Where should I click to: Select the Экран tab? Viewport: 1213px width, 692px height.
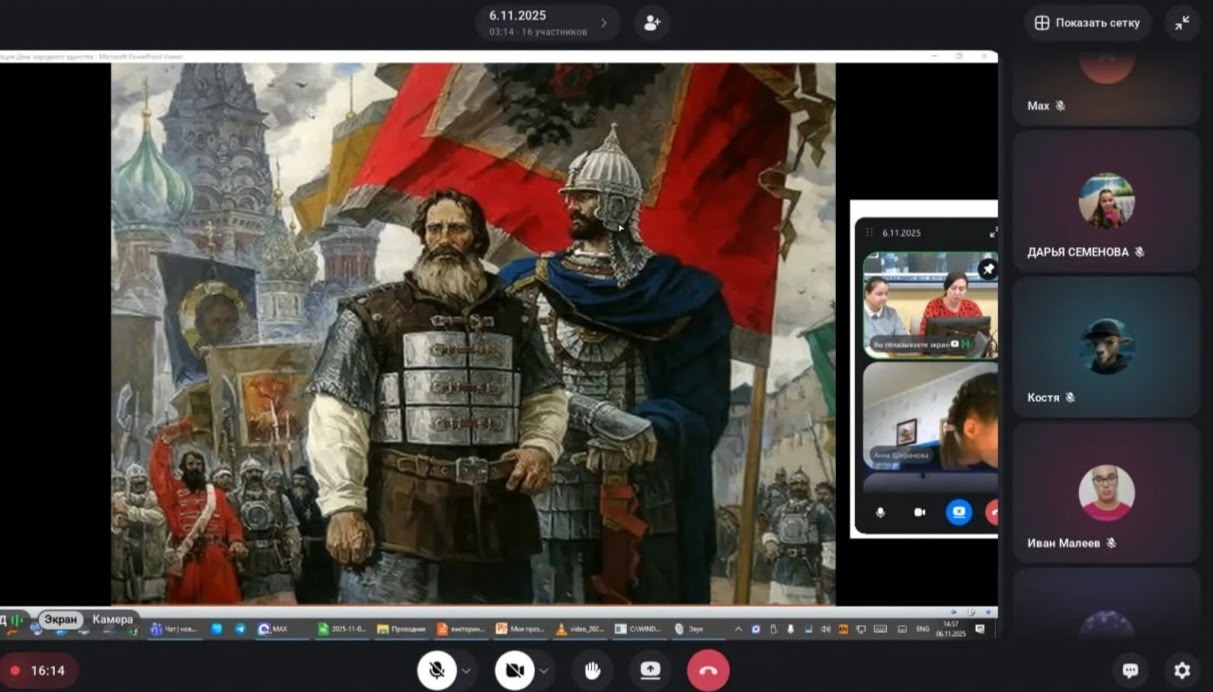pyautogui.click(x=61, y=620)
